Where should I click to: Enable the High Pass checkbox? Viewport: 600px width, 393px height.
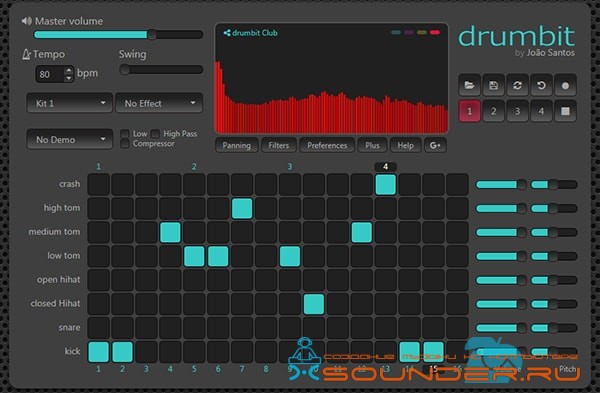[x=155, y=134]
